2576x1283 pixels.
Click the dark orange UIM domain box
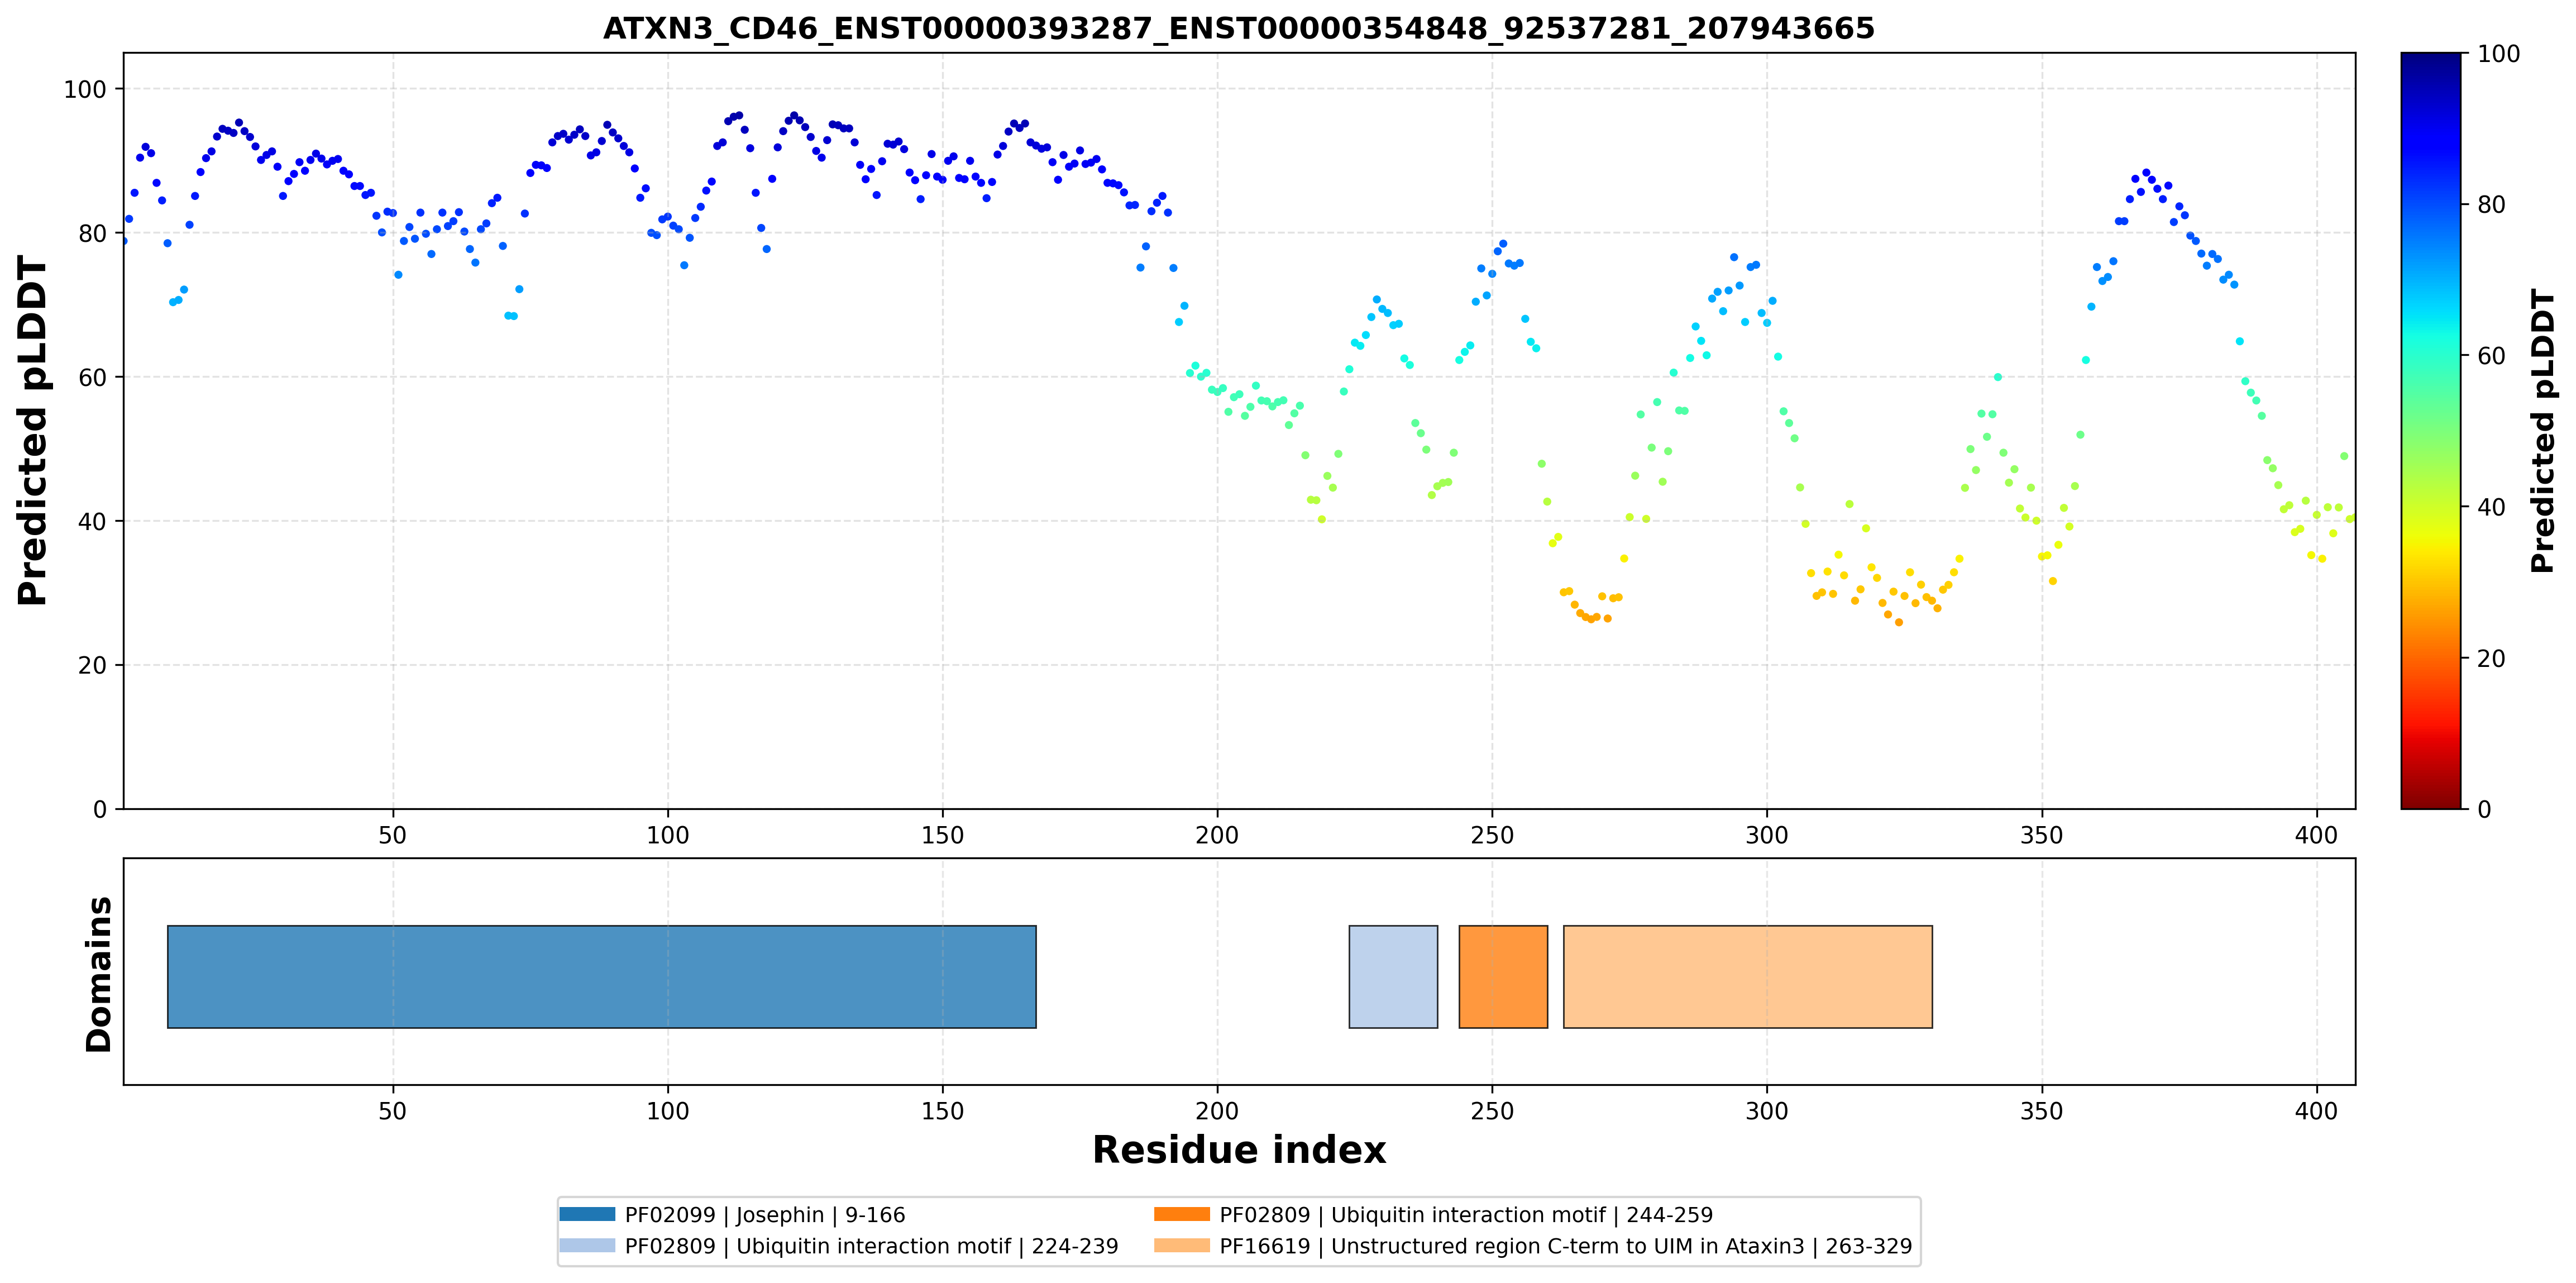(x=1503, y=976)
